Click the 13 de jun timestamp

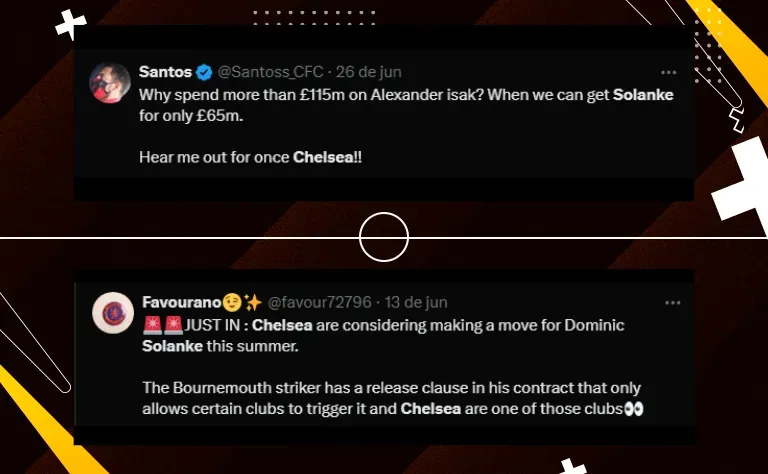tap(416, 302)
